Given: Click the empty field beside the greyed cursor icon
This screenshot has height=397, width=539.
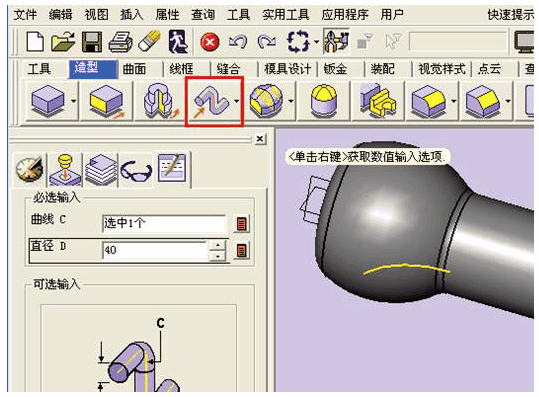Looking at the screenshot, I should [x=458, y=42].
